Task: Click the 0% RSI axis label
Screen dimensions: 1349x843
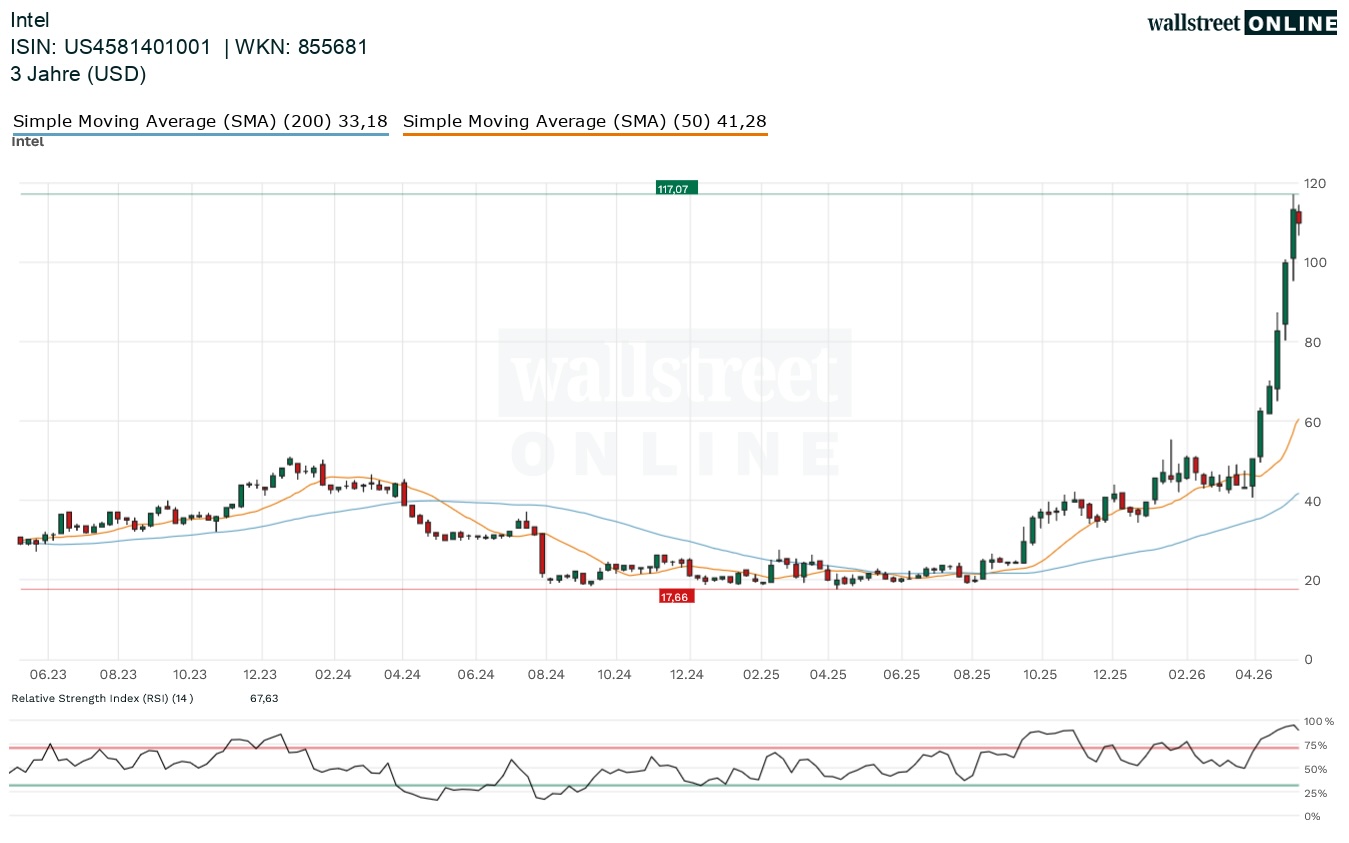Action: [1312, 817]
